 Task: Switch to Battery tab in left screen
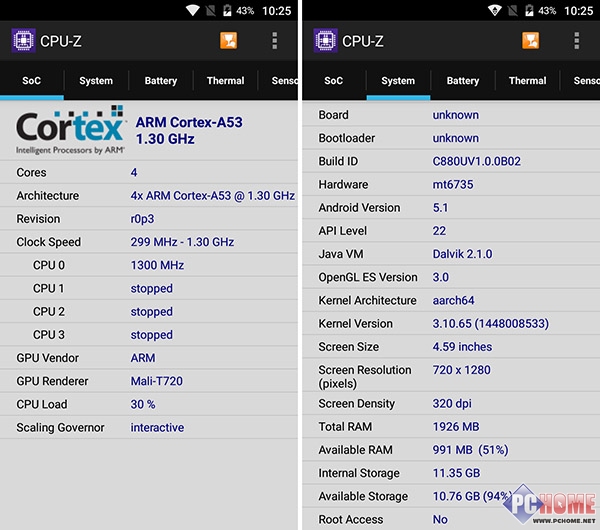pos(161,81)
